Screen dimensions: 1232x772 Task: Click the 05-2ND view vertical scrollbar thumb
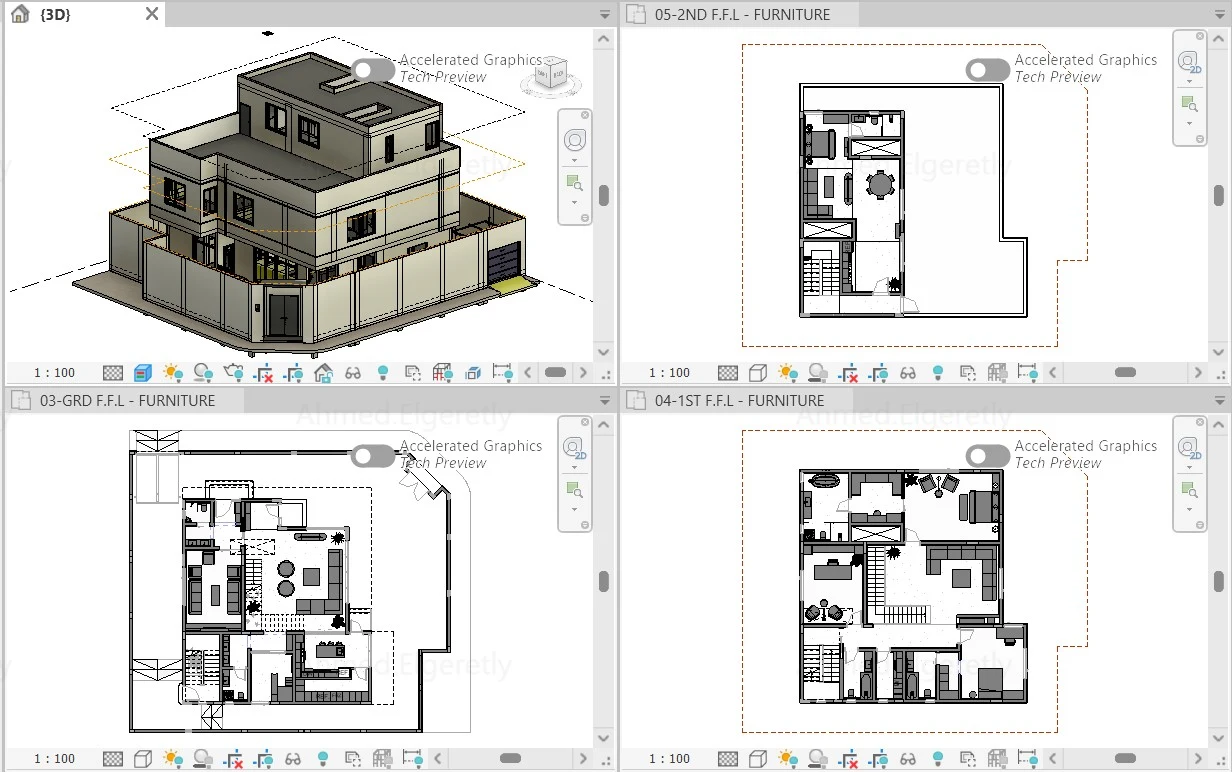1219,195
